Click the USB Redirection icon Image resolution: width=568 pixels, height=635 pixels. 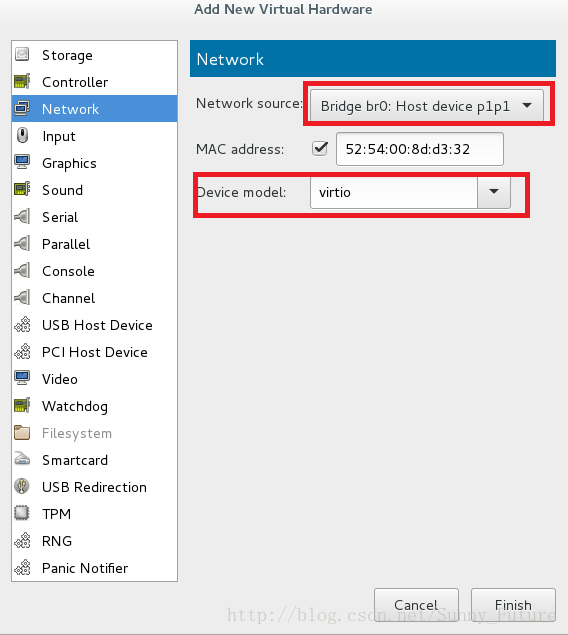pos(22,486)
